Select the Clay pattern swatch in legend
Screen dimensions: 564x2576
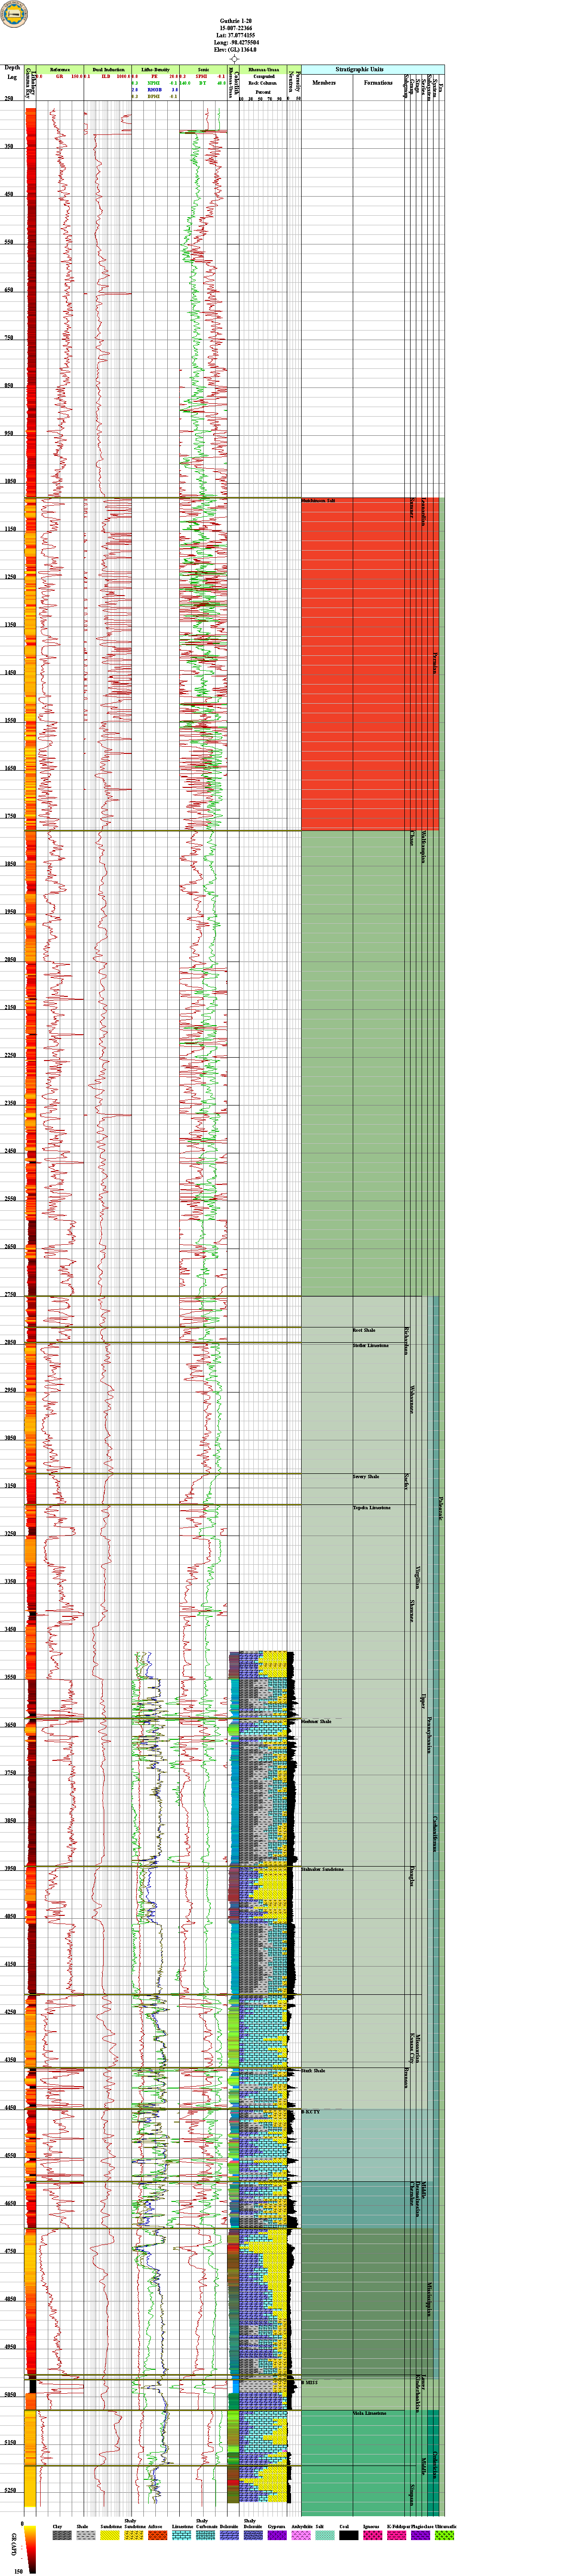[62, 2535]
